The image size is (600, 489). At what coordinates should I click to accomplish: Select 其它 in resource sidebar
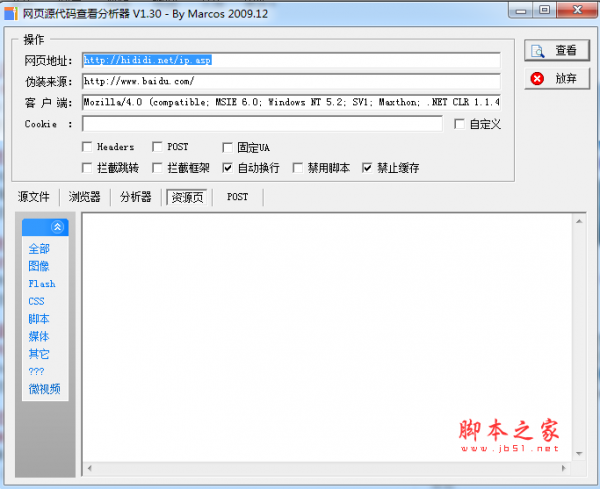(x=39, y=354)
